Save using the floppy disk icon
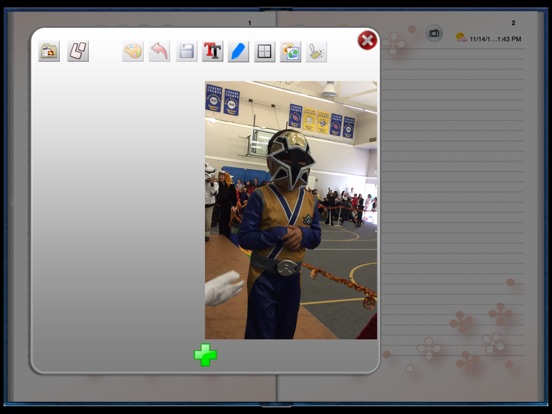Image resolution: width=552 pixels, height=414 pixels. [x=187, y=51]
